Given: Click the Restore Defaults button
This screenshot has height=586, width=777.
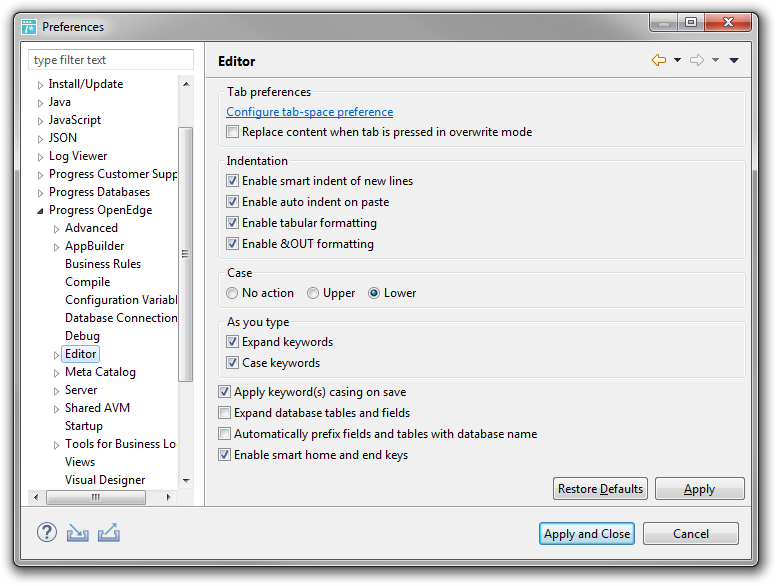Looking at the screenshot, I should [x=600, y=489].
